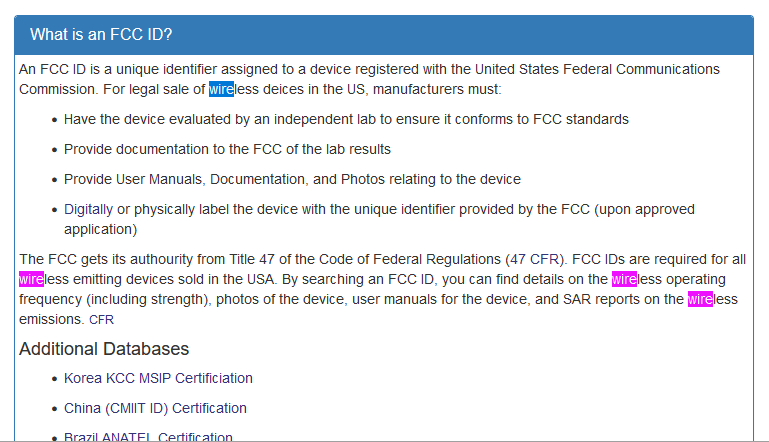Visit the Brazil ANATEL Certification link
The image size is (769, 442).
(x=148, y=437)
